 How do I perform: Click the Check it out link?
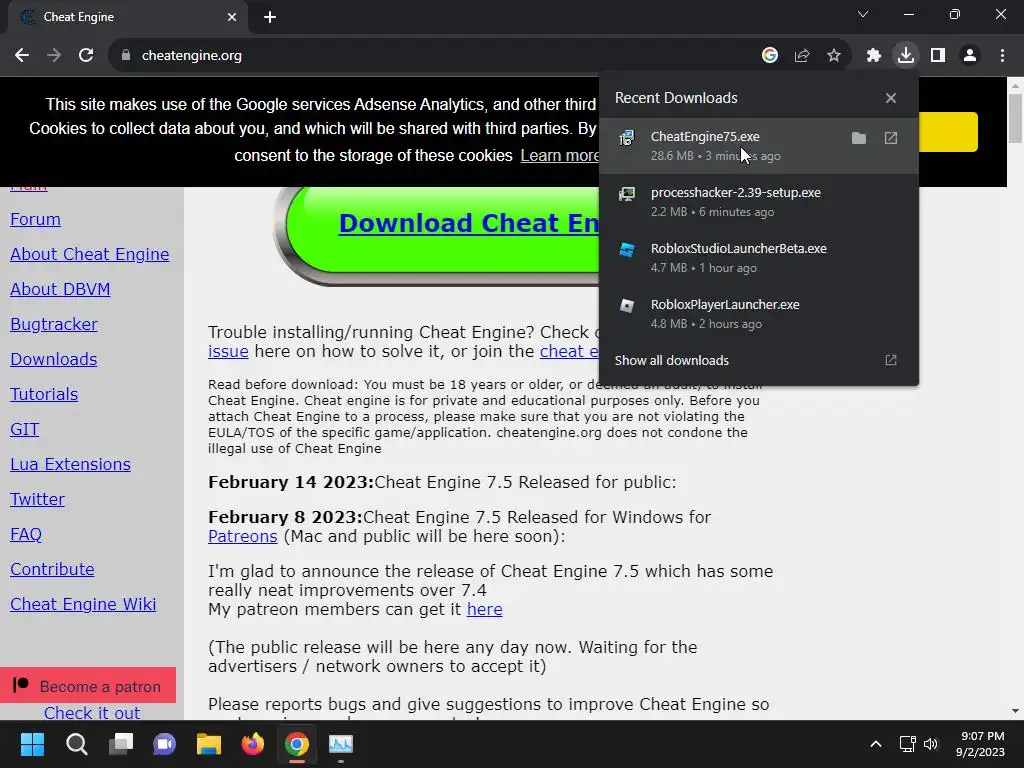[x=92, y=712]
